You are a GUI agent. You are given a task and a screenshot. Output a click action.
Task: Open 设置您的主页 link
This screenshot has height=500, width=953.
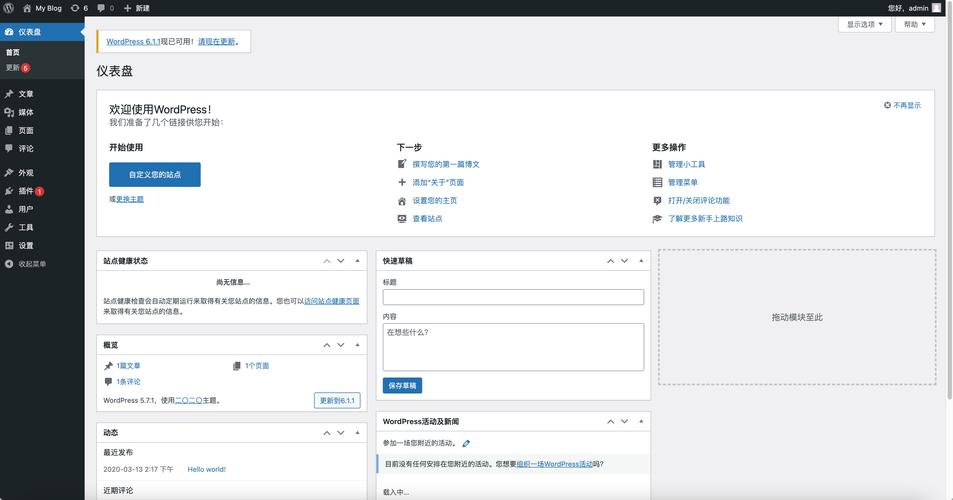[435, 200]
